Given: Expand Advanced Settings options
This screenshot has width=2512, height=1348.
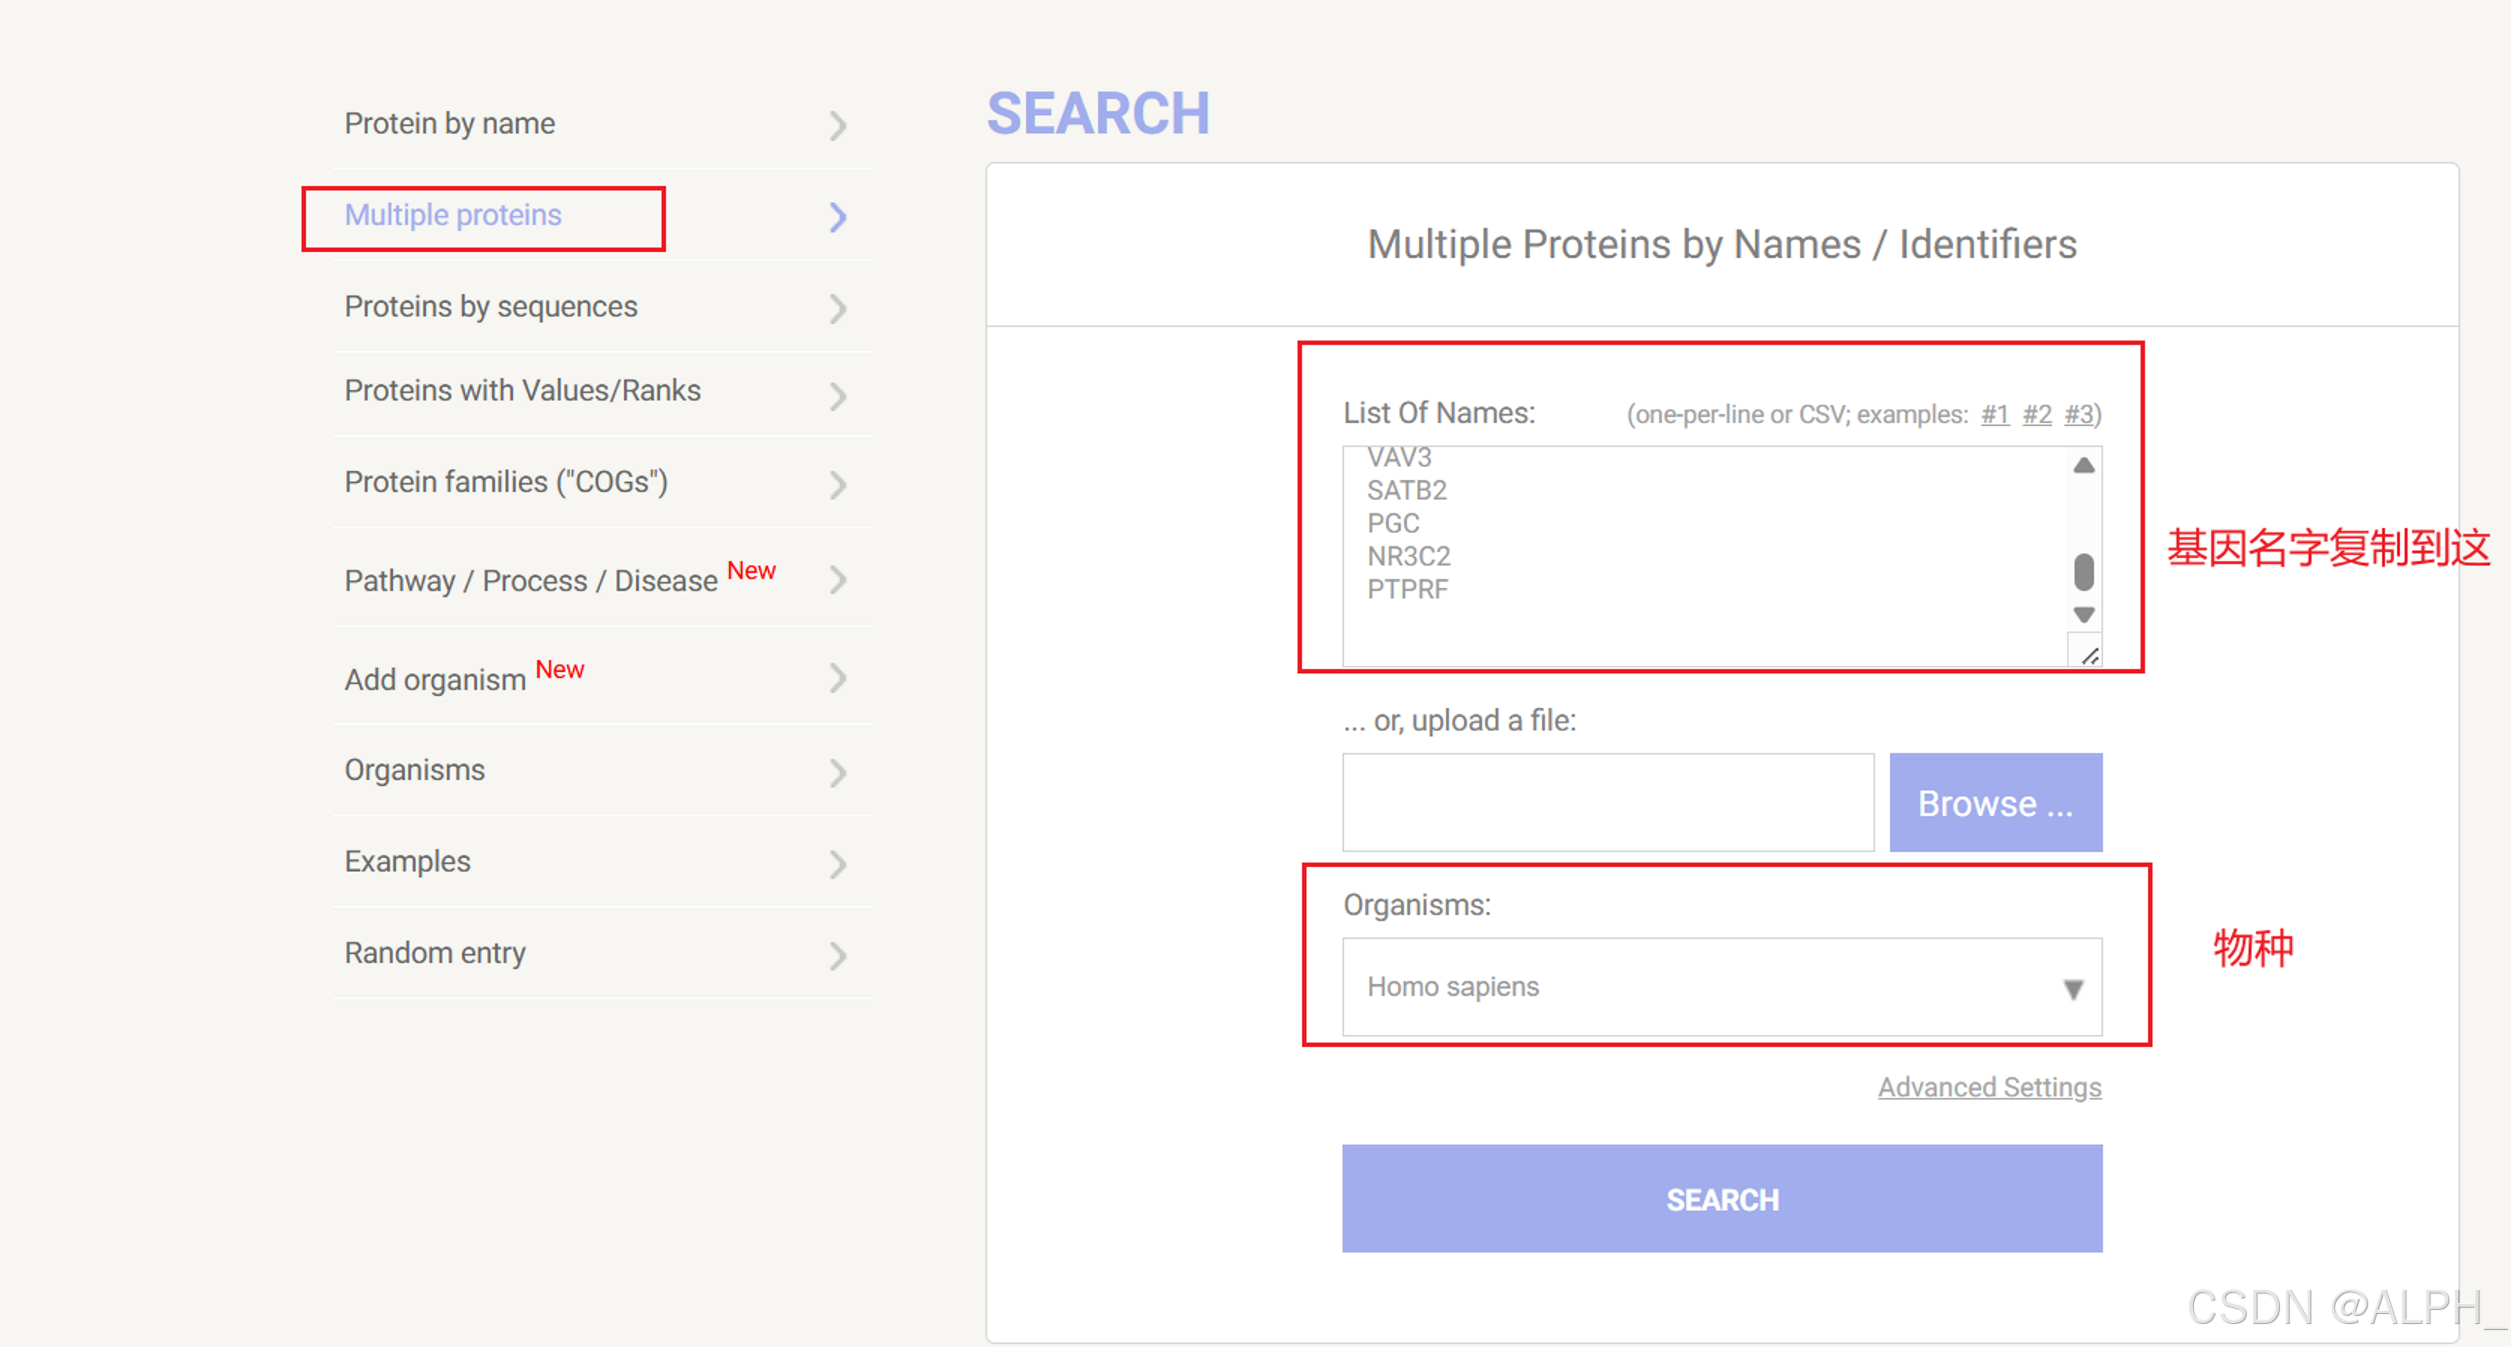Looking at the screenshot, I should 1989,1087.
